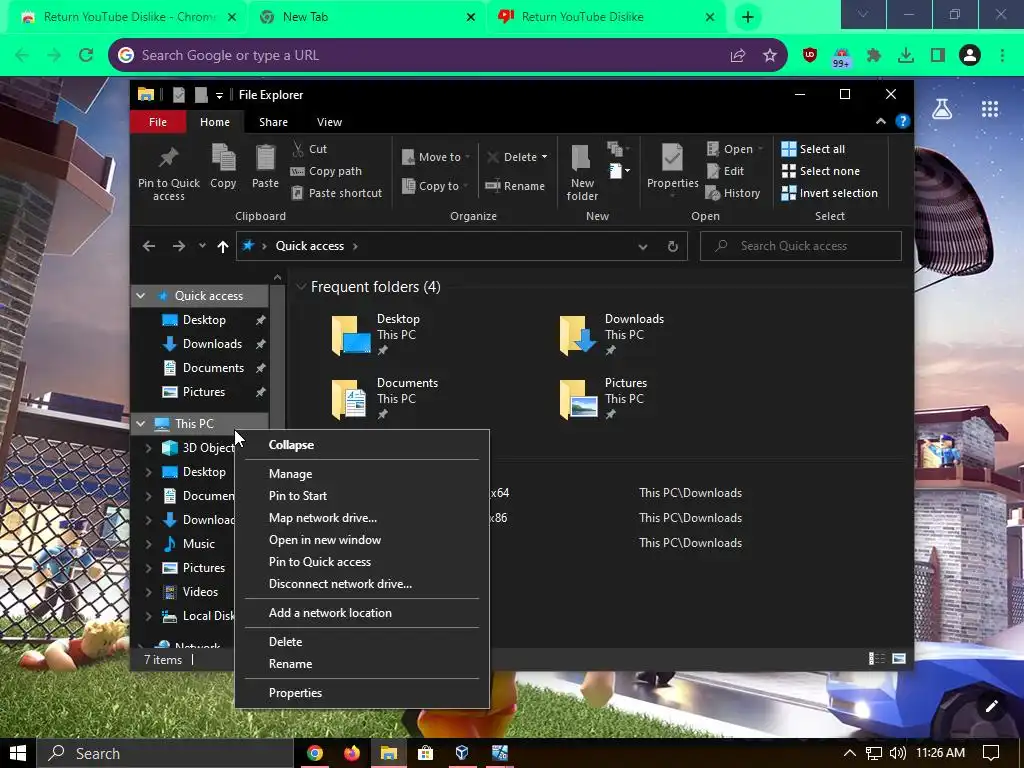1024x768 pixels.
Task: Go up one level with the up arrow
Action: pos(223,246)
